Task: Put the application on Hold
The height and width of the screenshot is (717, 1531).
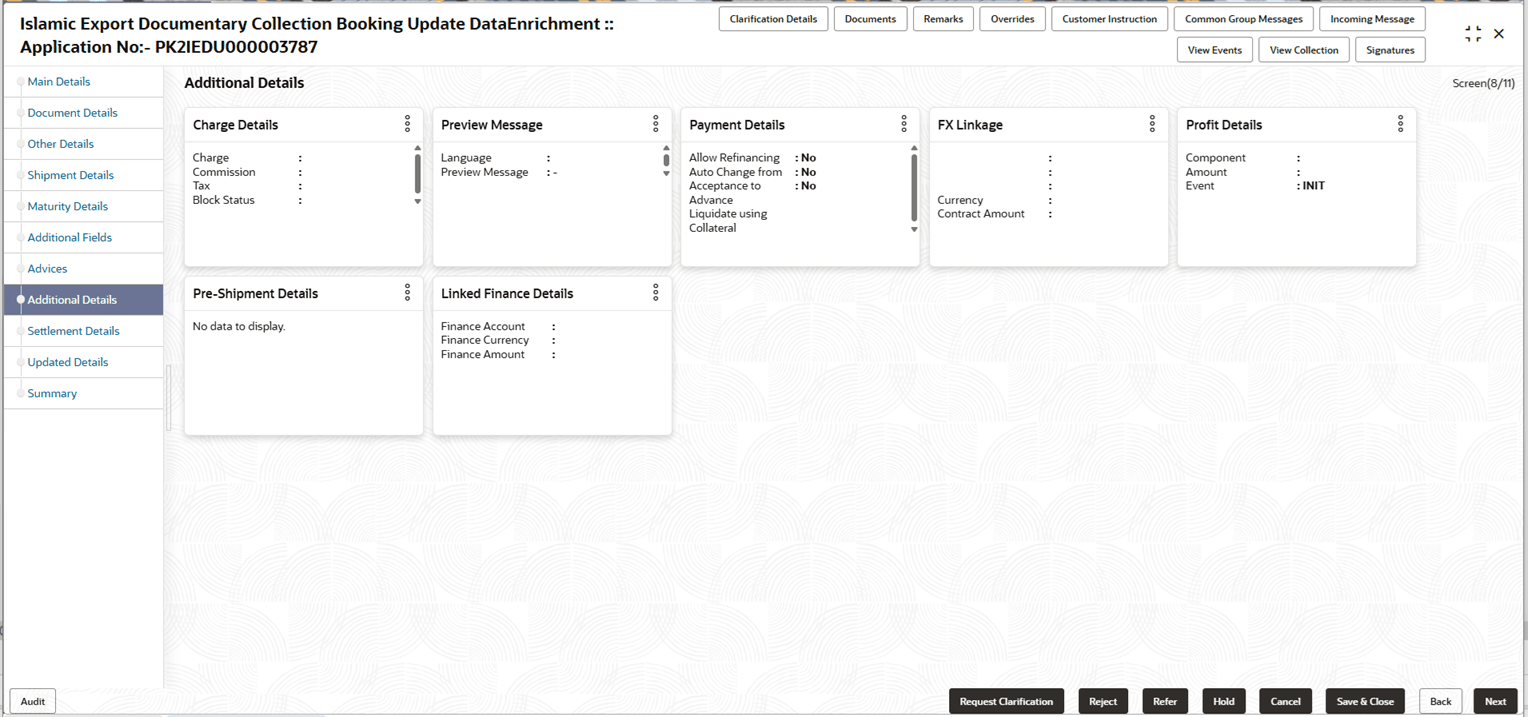Action: [x=1223, y=701]
